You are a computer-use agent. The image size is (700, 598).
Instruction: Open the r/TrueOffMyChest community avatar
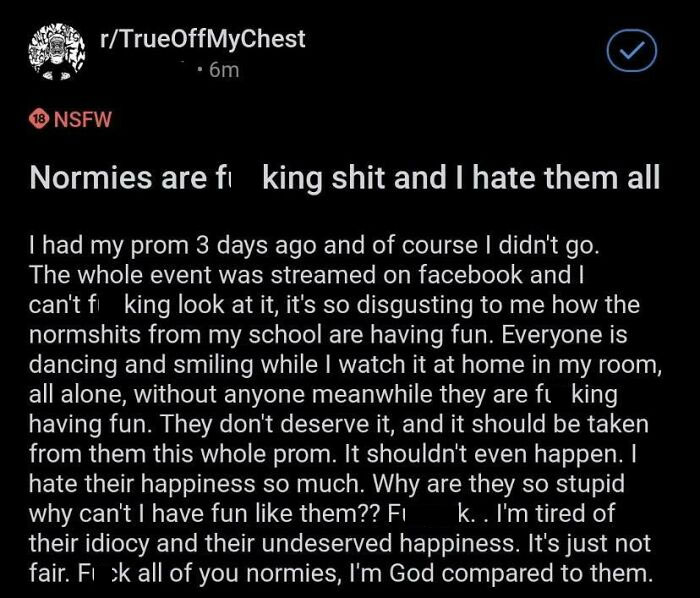57,52
